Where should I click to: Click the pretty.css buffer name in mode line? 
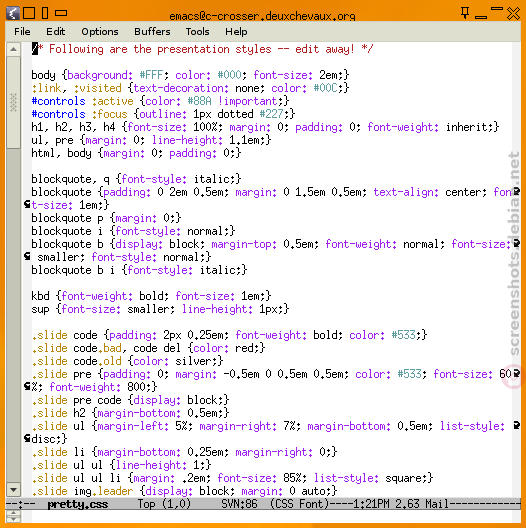[x=77, y=504]
